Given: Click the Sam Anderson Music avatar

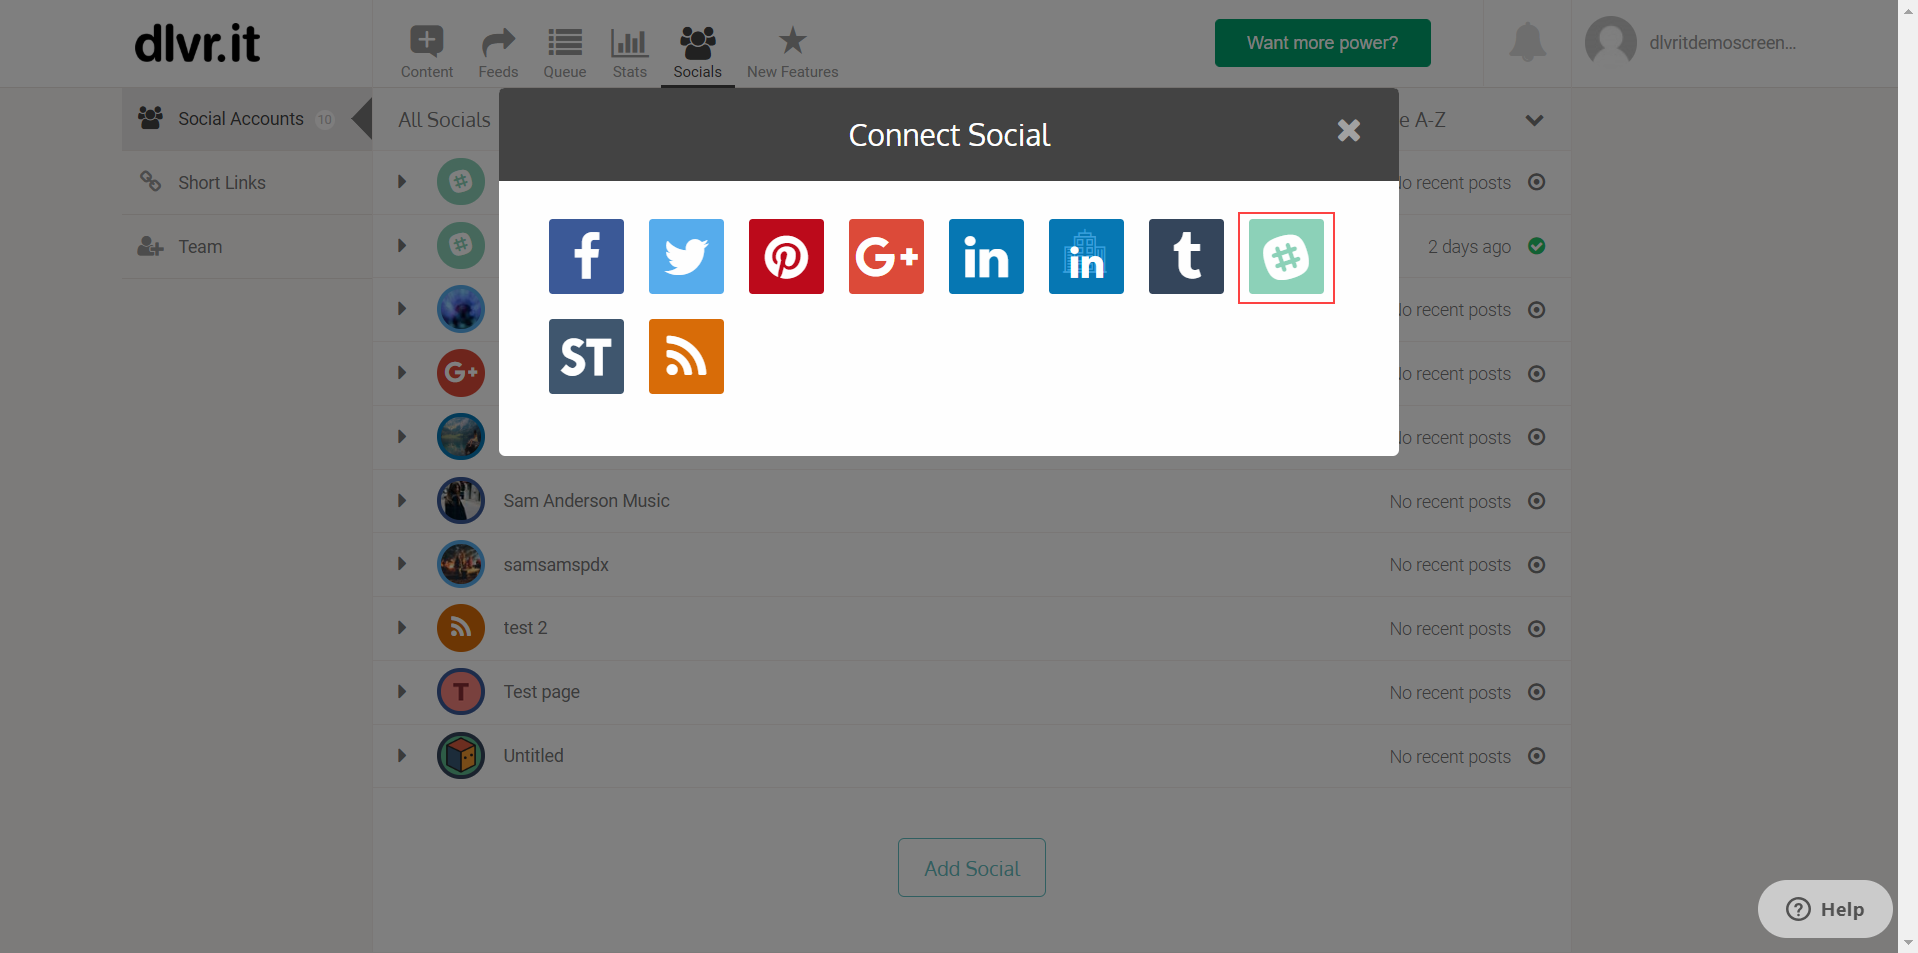Looking at the screenshot, I should pos(461,501).
